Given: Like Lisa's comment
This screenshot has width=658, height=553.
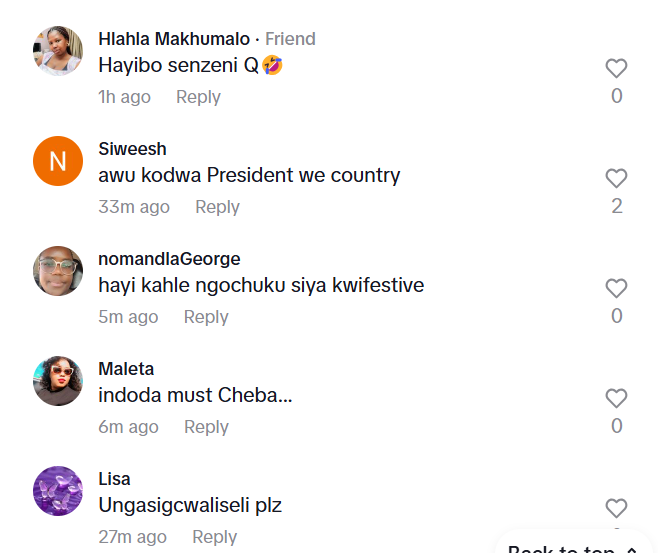Looking at the screenshot, I should click(616, 508).
